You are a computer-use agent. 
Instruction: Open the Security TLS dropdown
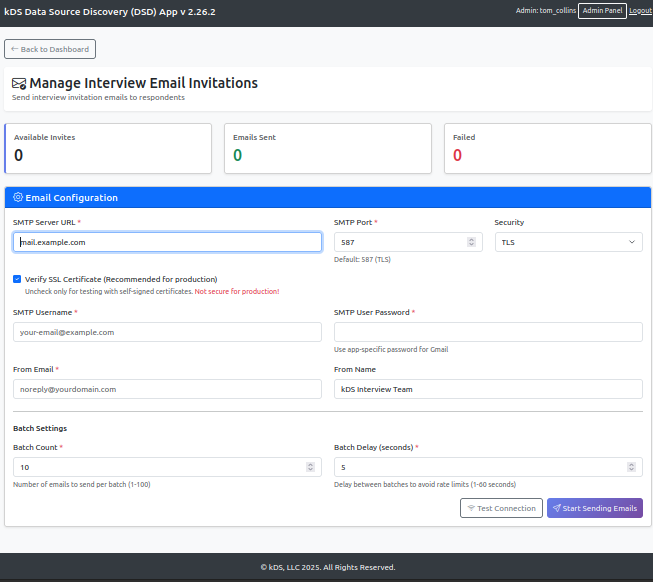[568, 242]
